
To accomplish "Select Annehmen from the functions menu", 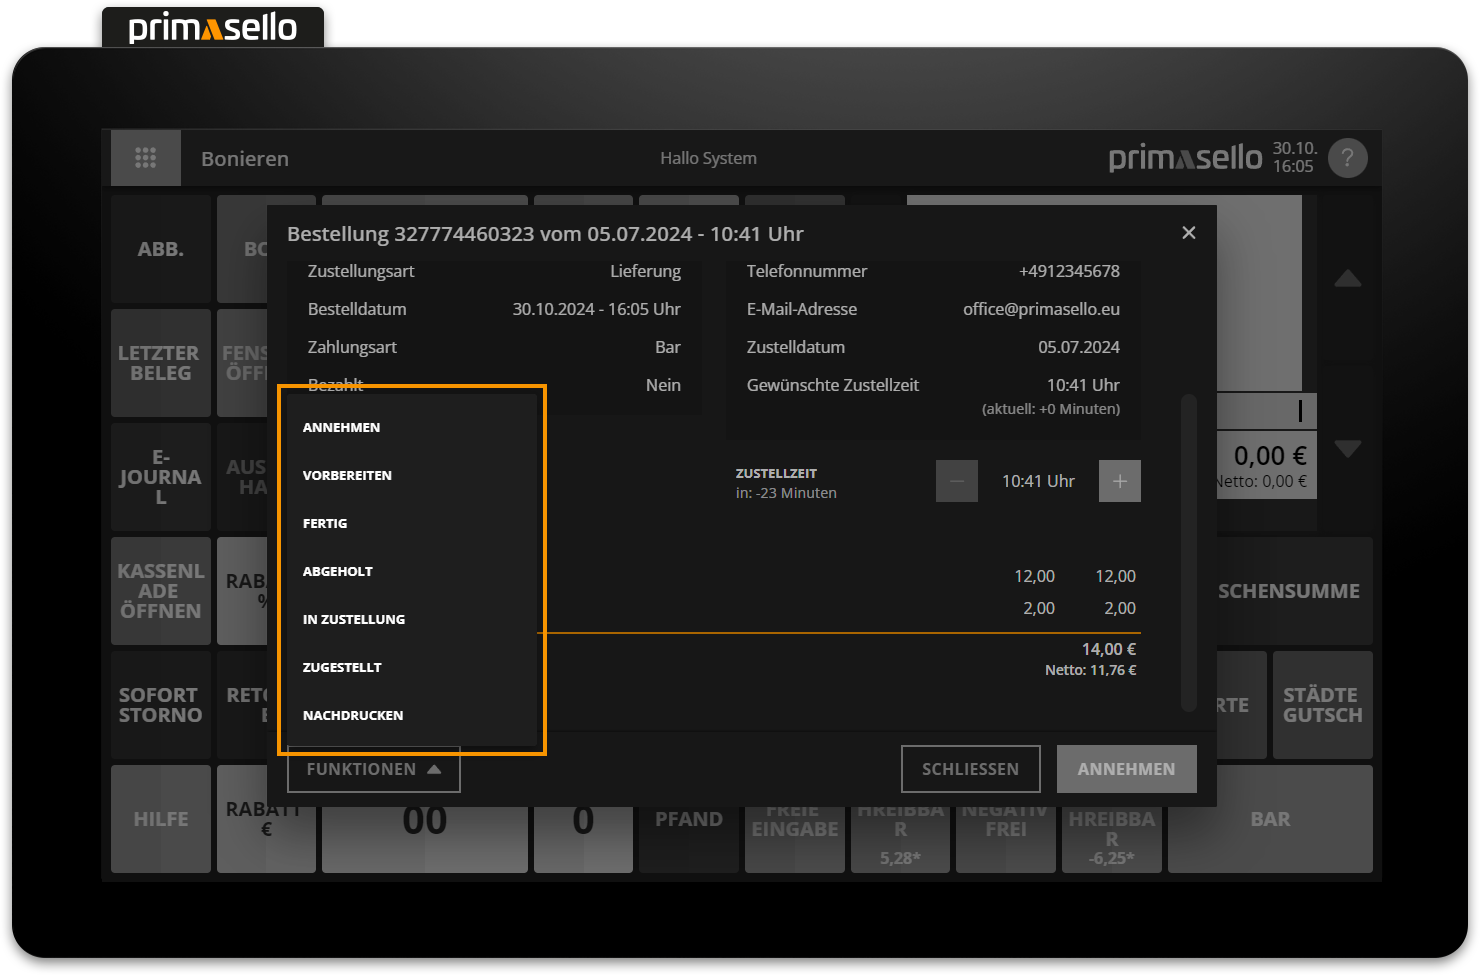I will [342, 427].
